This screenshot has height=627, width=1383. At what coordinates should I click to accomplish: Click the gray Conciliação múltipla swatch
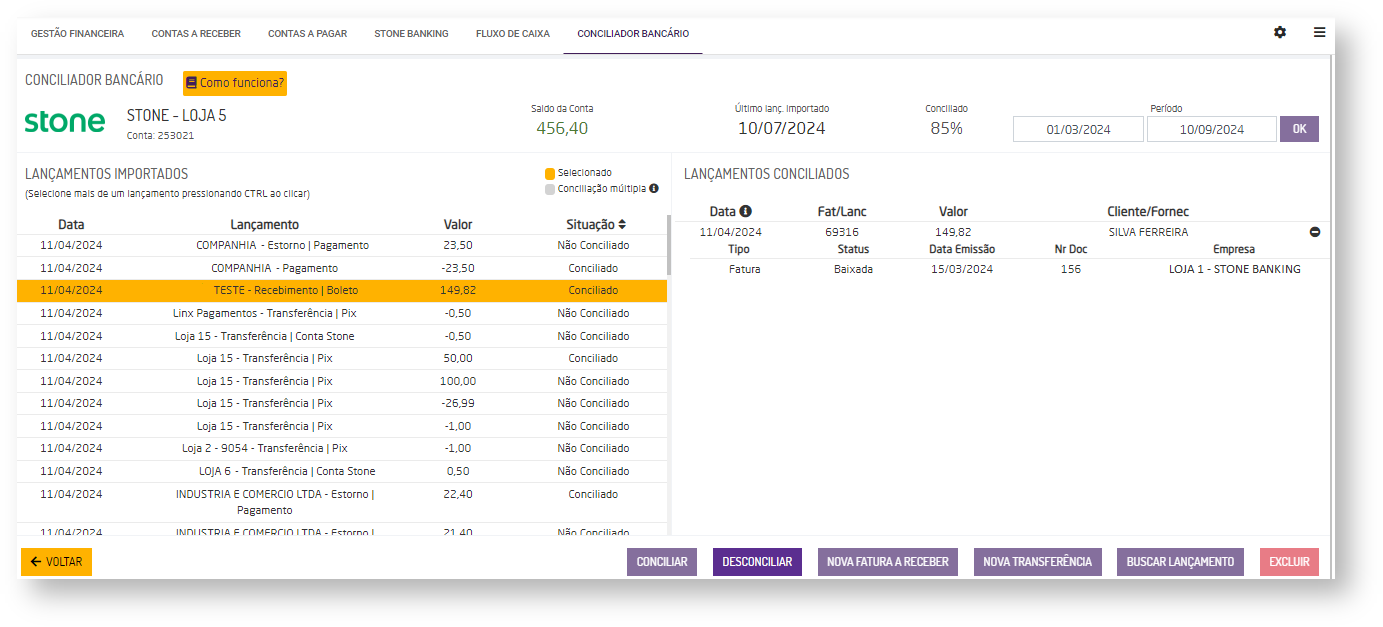coord(550,188)
